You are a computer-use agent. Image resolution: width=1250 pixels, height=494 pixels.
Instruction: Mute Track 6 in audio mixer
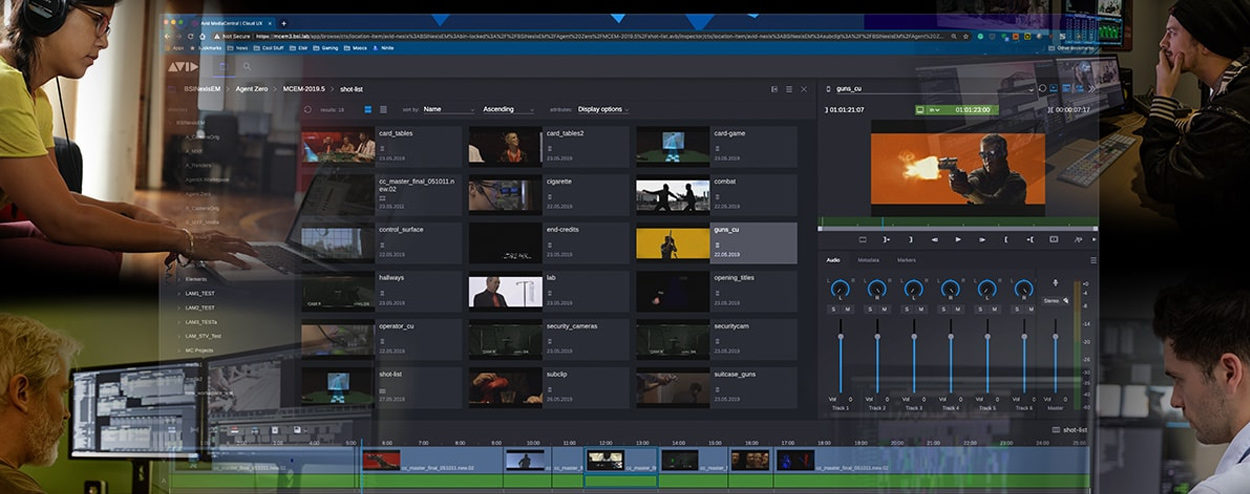pos(1031,310)
